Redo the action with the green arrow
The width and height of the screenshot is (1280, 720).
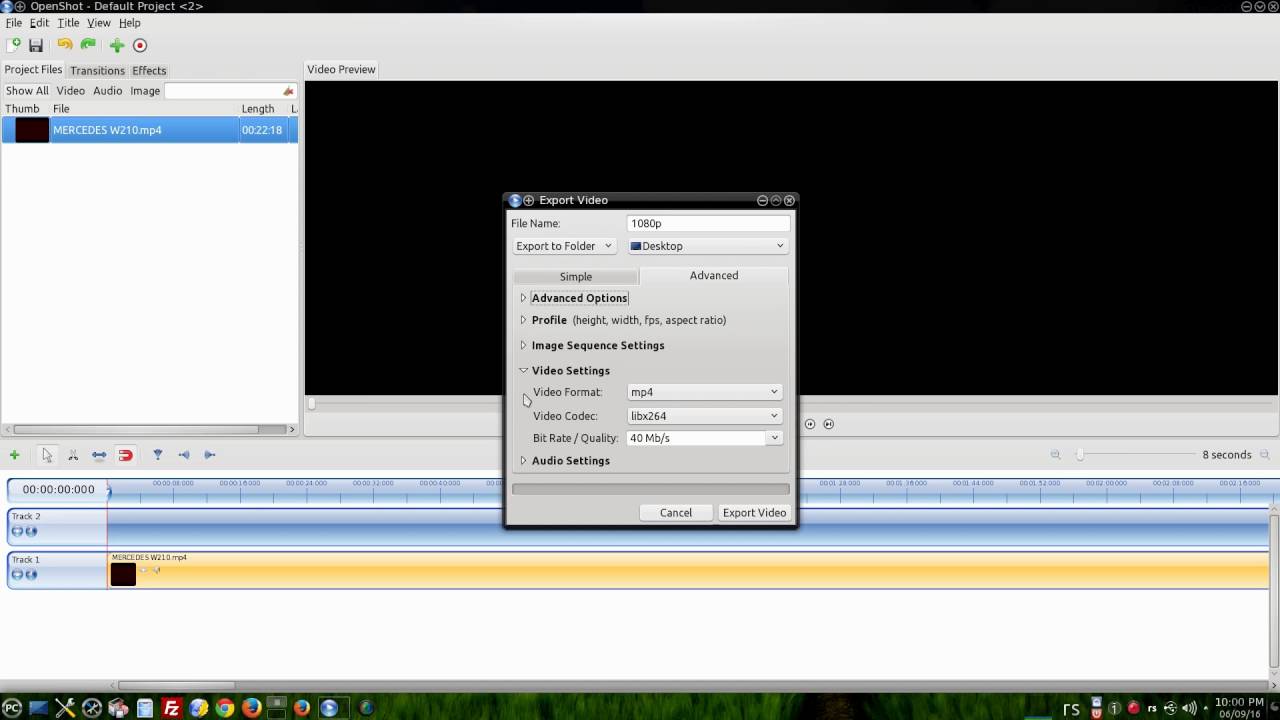[88, 45]
